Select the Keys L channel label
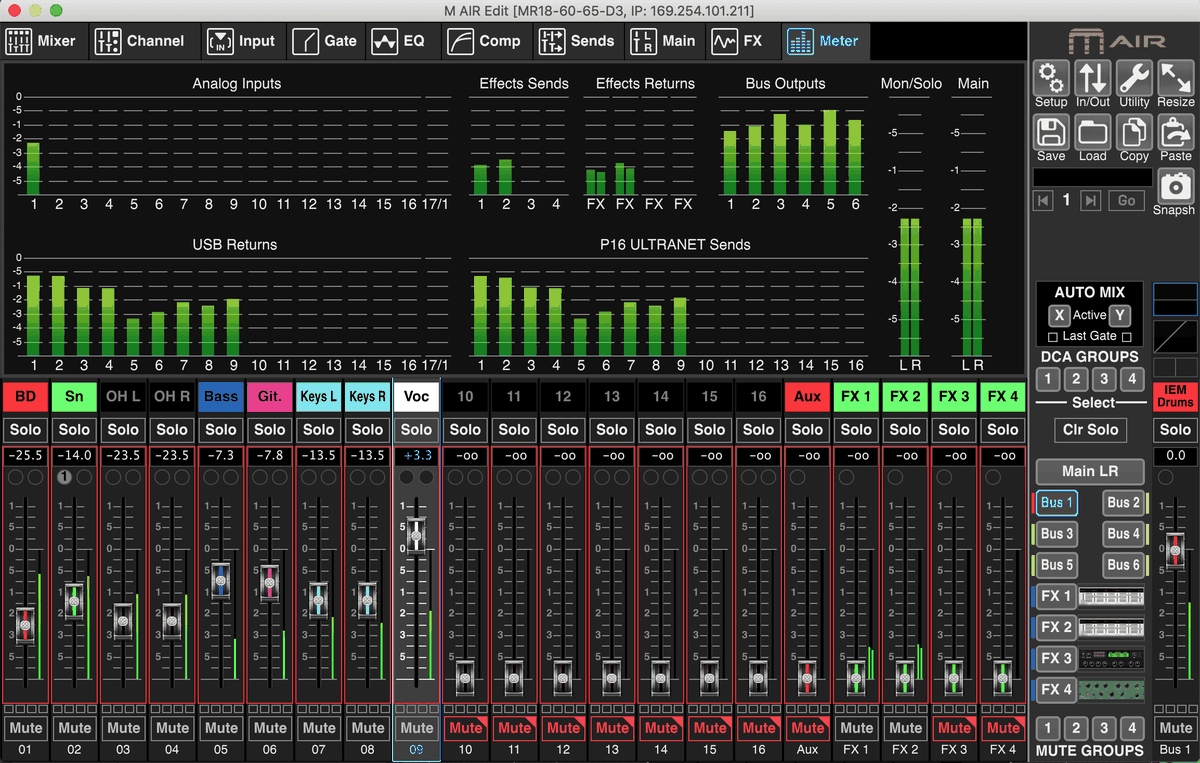The height and width of the screenshot is (763, 1200). (x=319, y=397)
